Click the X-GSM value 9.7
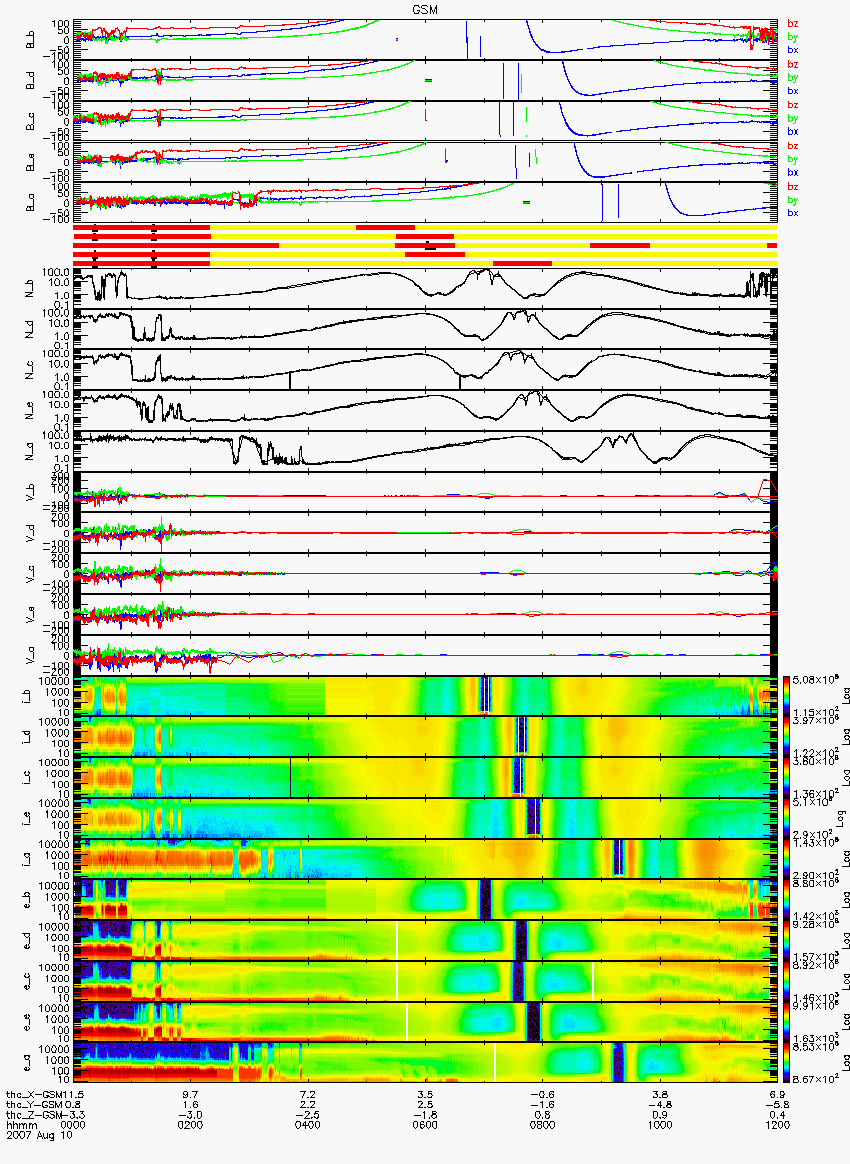This screenshot has width=850, height=1164. (190, 1095)
